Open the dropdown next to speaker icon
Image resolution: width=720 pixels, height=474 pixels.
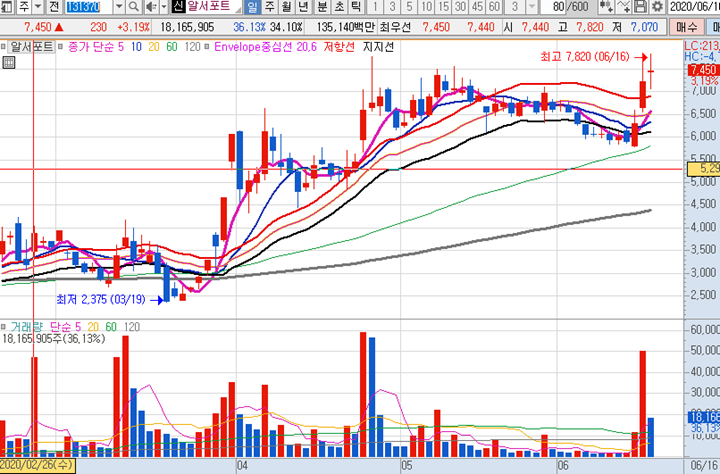click(164, 6)
